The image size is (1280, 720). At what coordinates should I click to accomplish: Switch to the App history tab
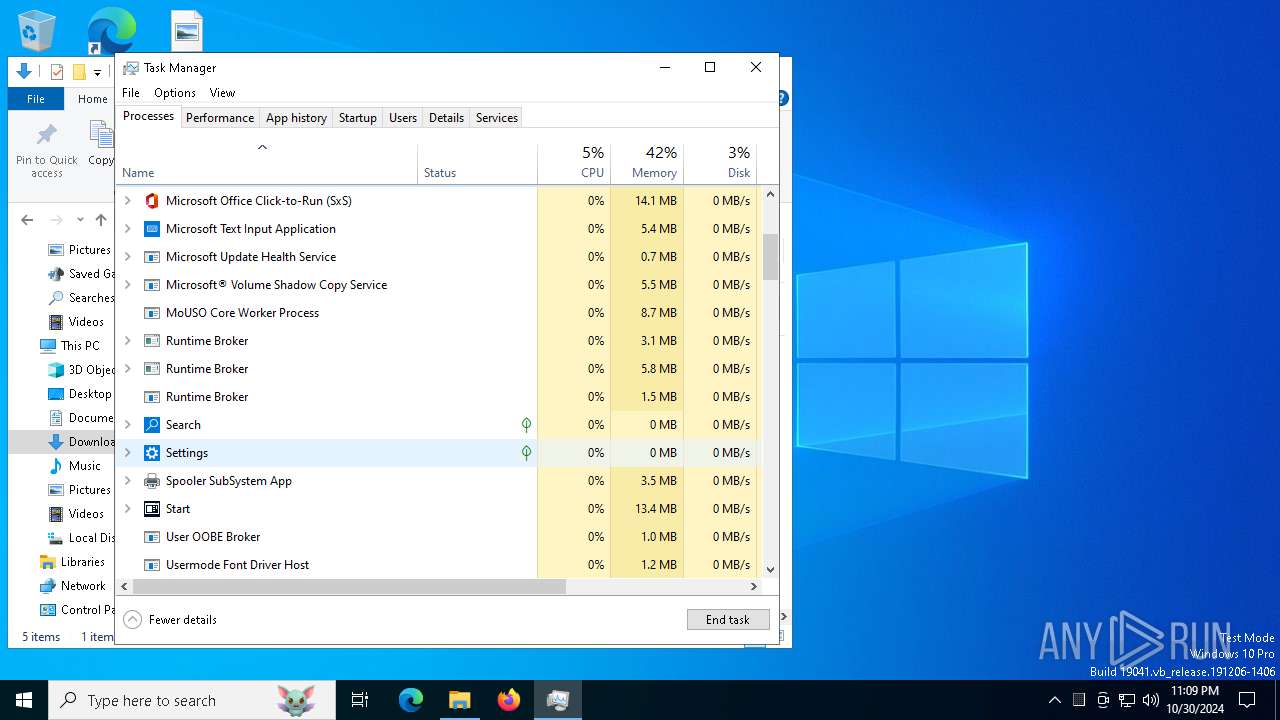pyautogui.click(x=296, y=118)
